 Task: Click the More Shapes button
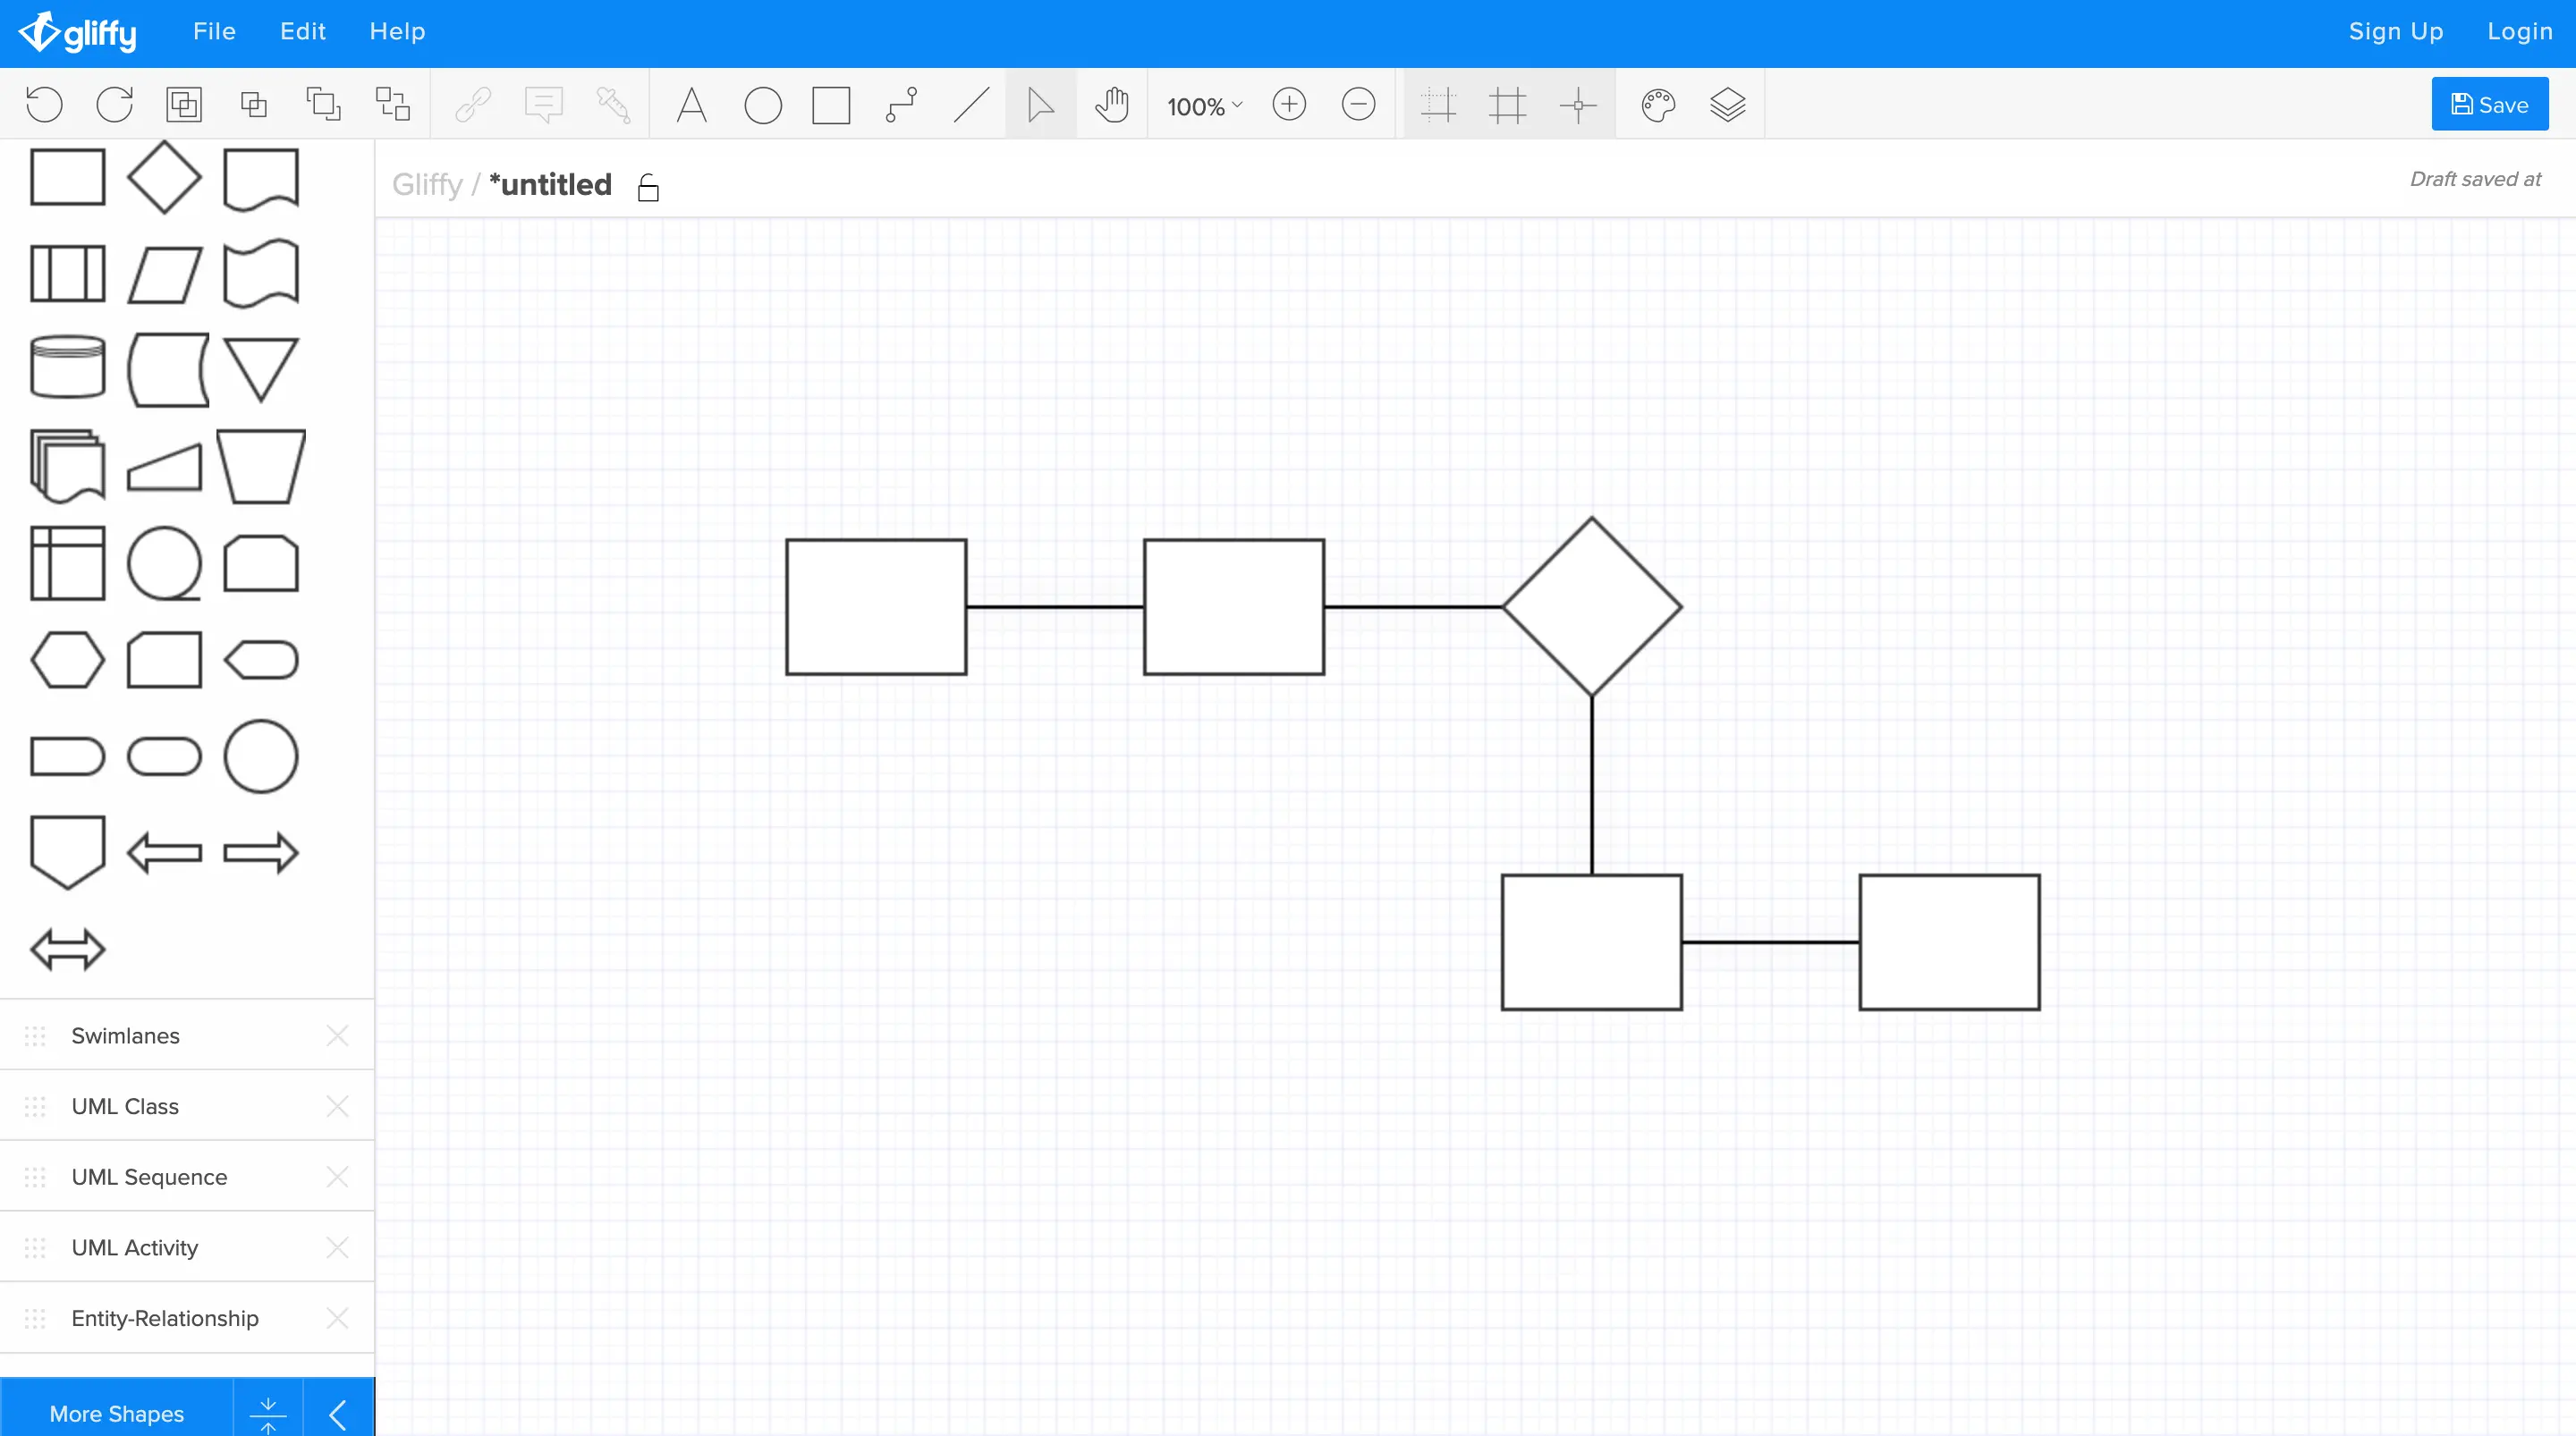click(116, 1413)
